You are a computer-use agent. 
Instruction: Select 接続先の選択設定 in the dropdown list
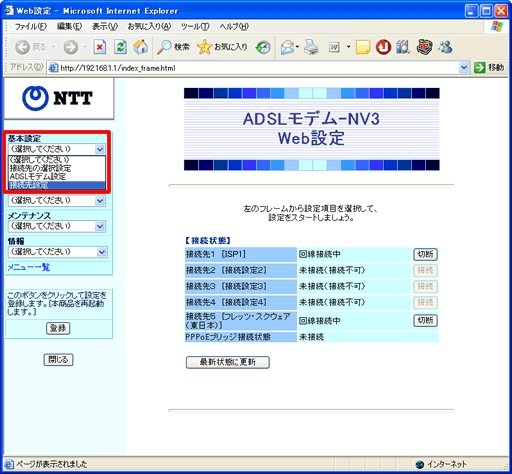(57, 168)
